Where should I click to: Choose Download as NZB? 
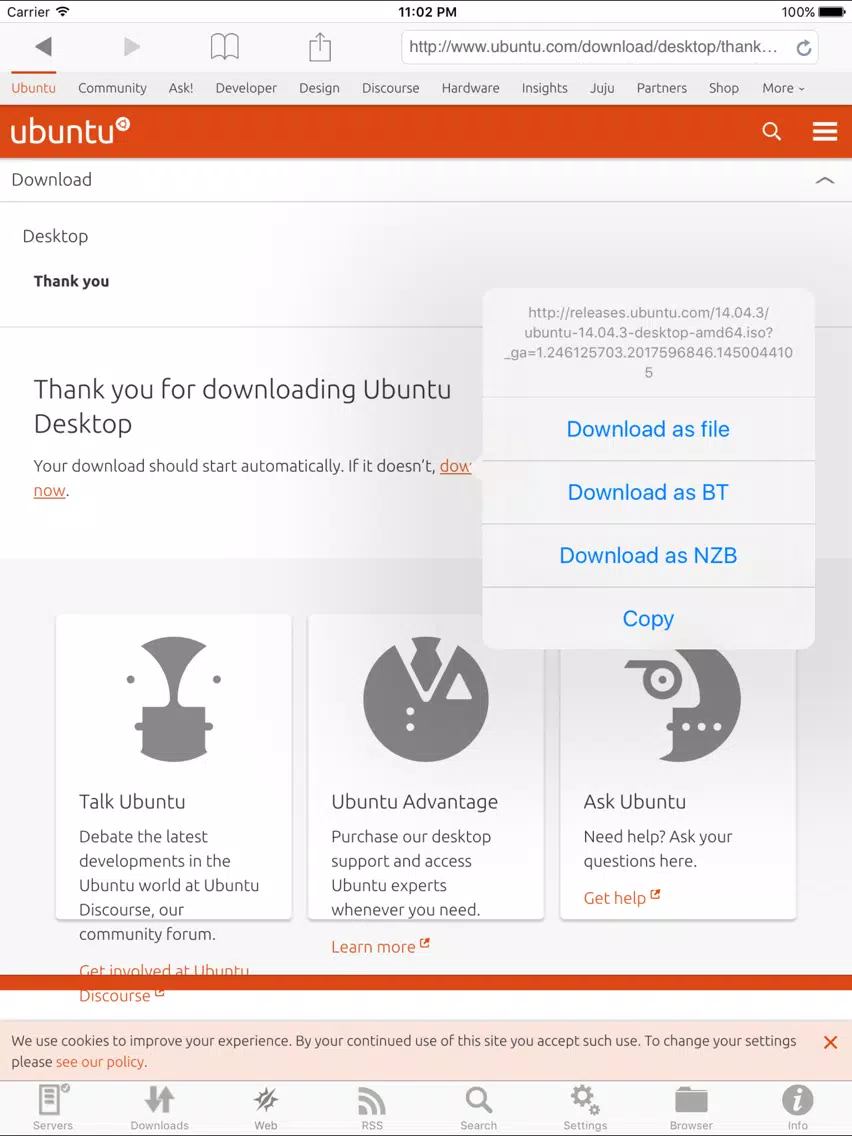click(x=648, y=555)
